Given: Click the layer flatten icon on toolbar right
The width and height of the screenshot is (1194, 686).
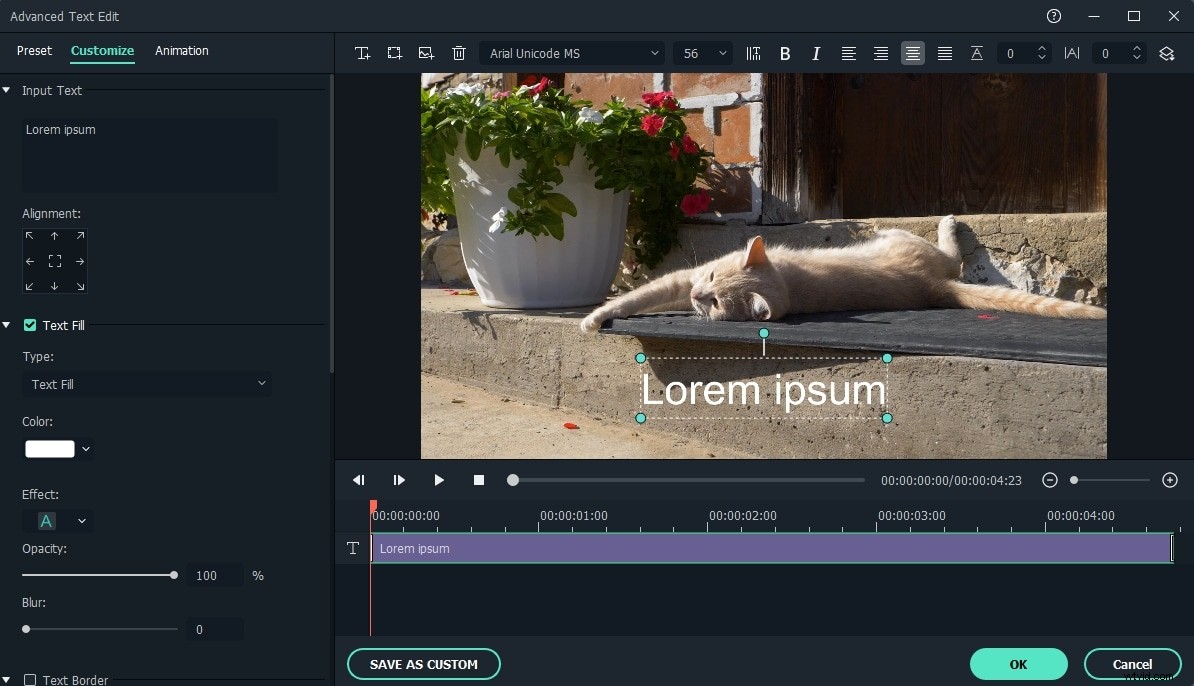Looking at the screenshot, I should (1167, 53).
